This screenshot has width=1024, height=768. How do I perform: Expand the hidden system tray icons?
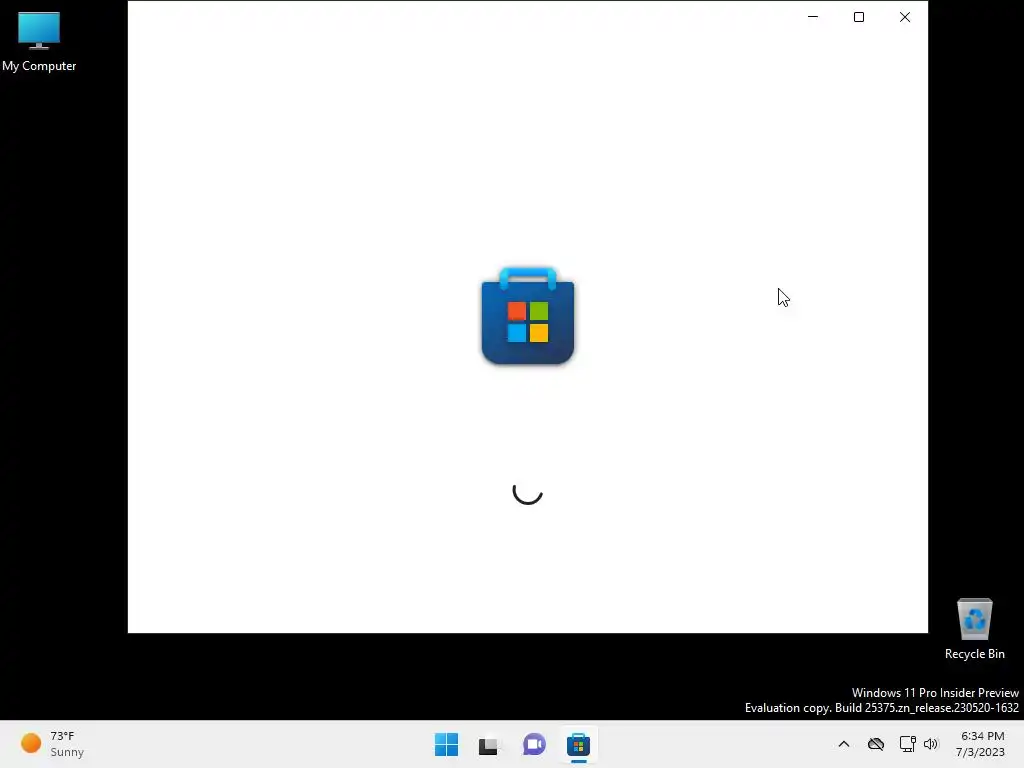pos(844,744)
